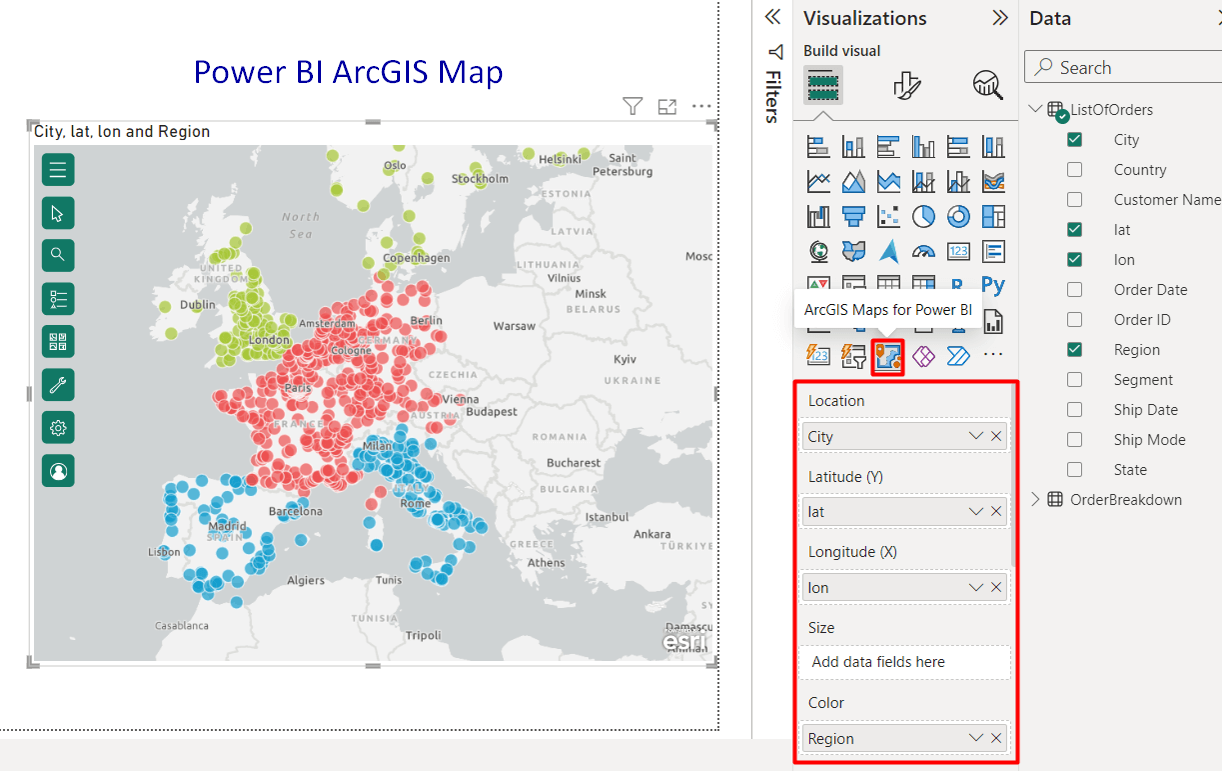The width and height of the screenshot is (1222, 771).
Task: Switch to the Format visual pane
Action: [905, 85]
